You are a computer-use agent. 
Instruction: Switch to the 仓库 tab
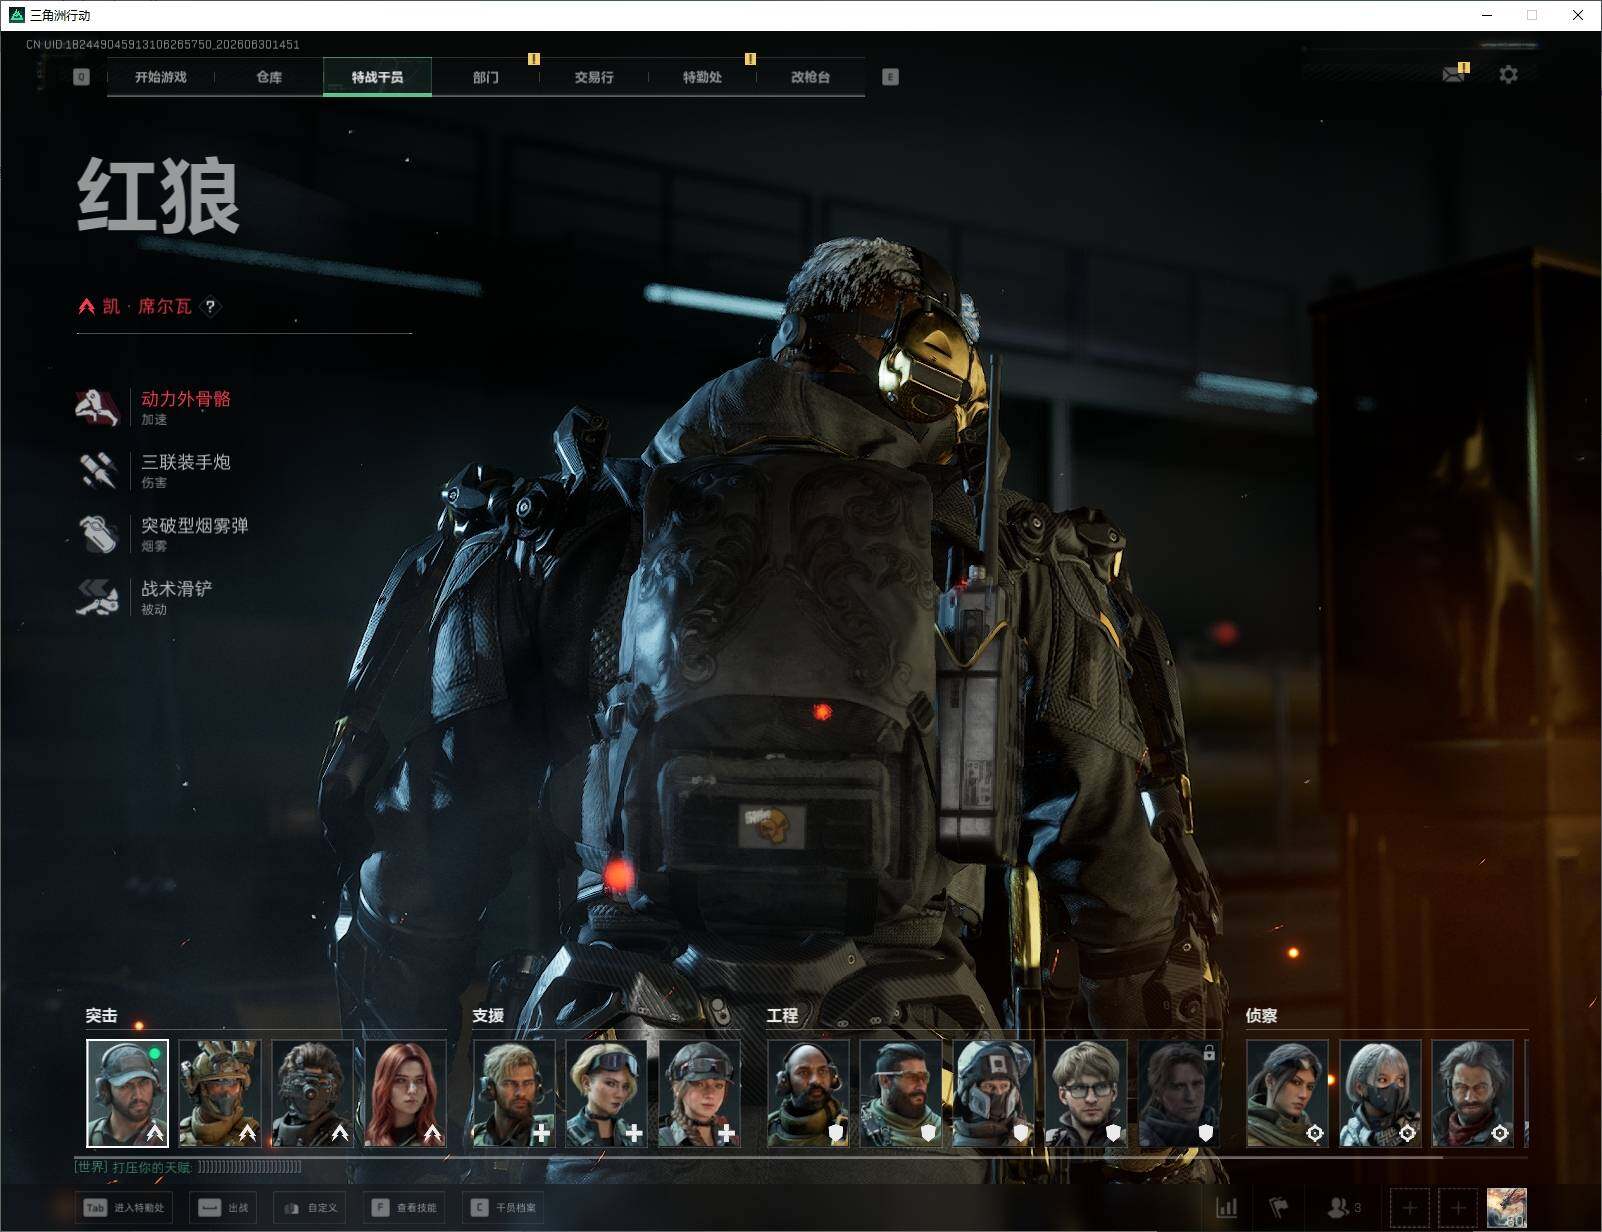269,77
